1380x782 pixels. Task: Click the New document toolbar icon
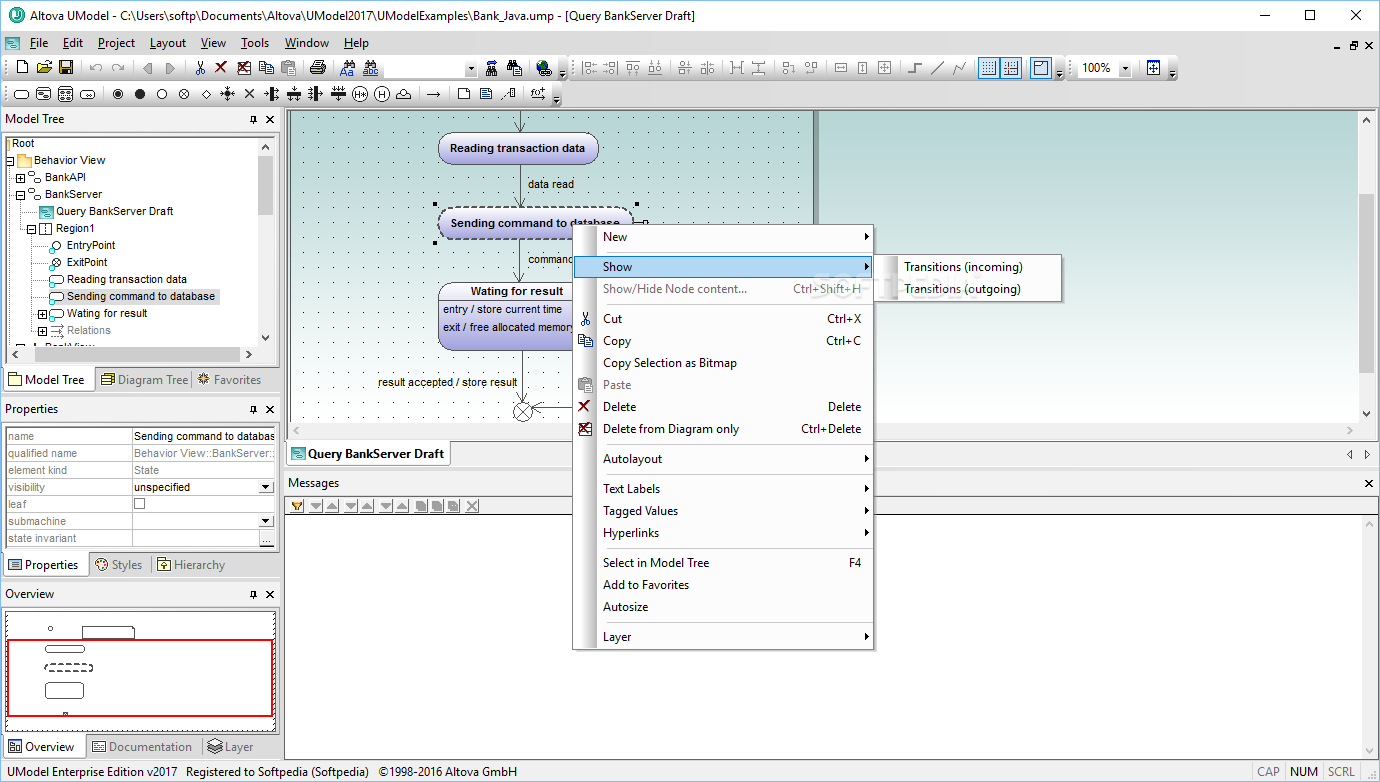click(22, 68)
